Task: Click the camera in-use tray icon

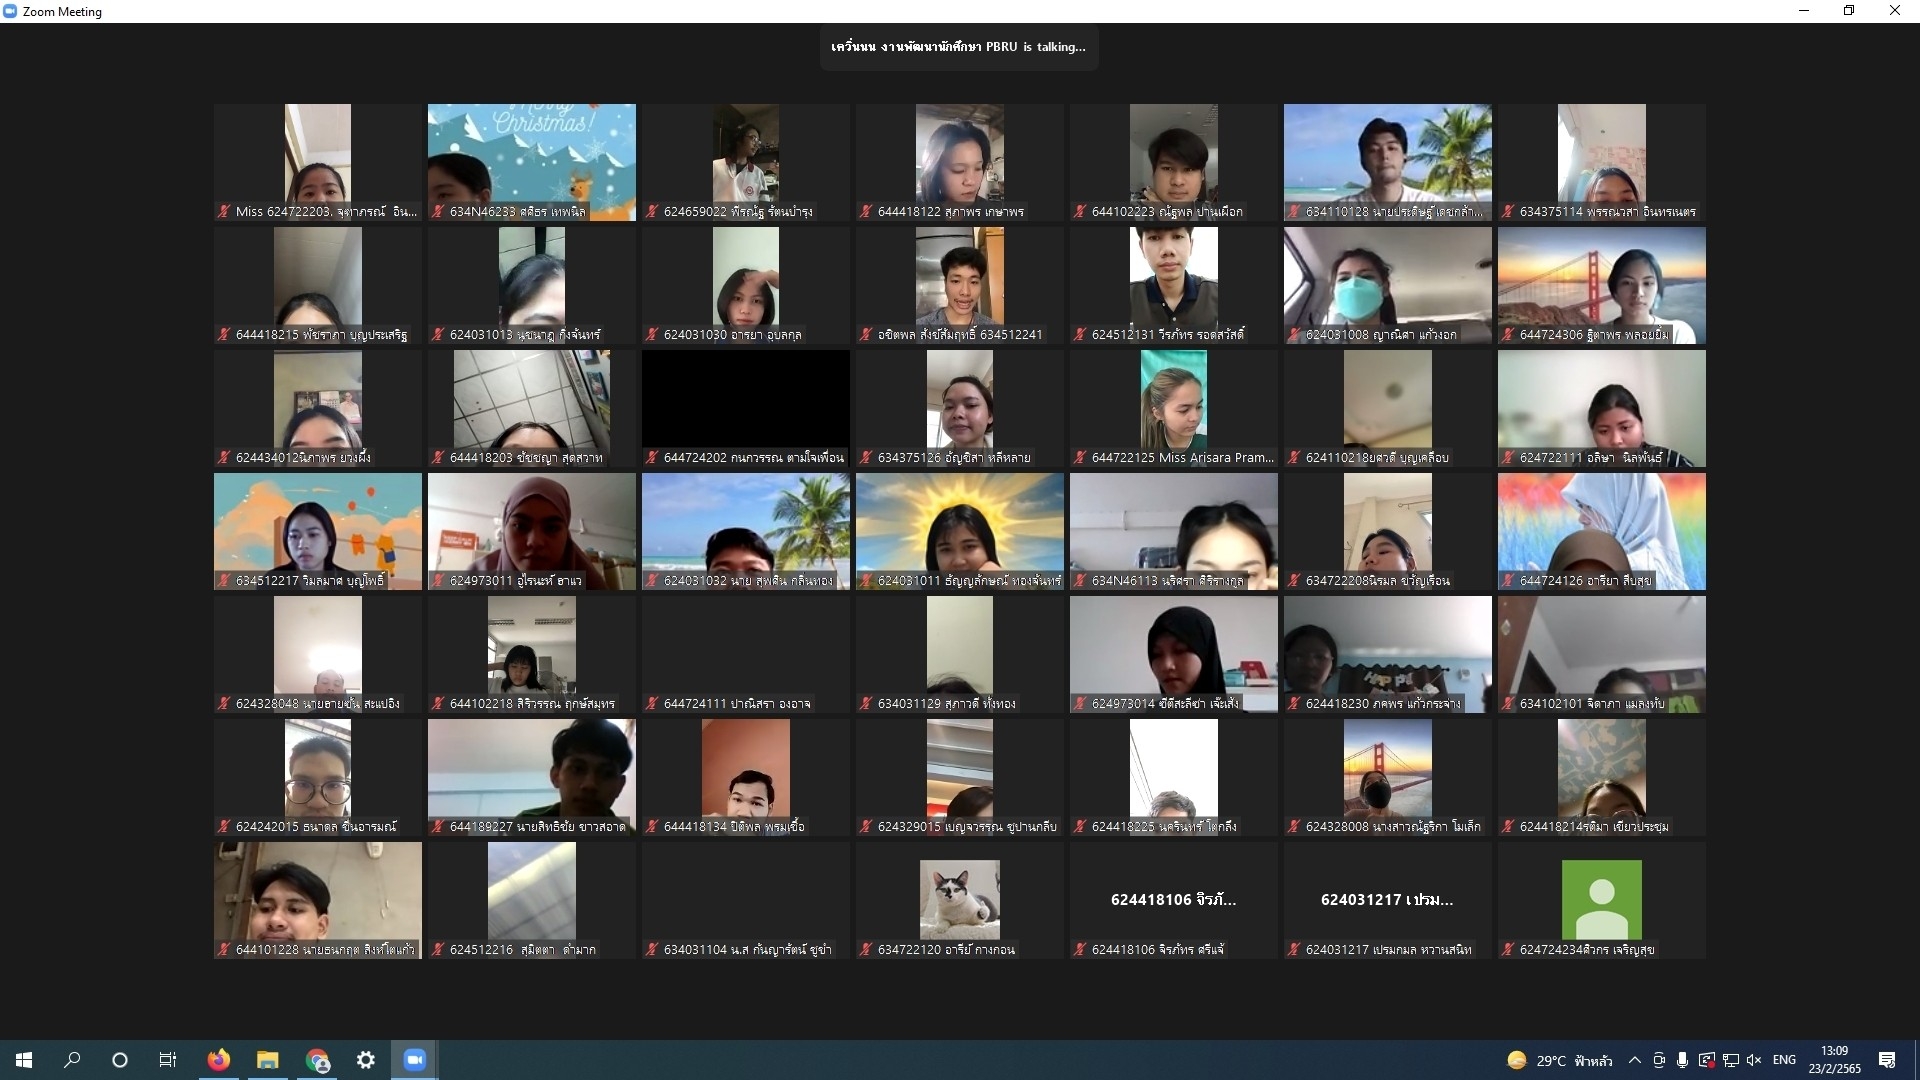Action: (x=1659, y=1060)
